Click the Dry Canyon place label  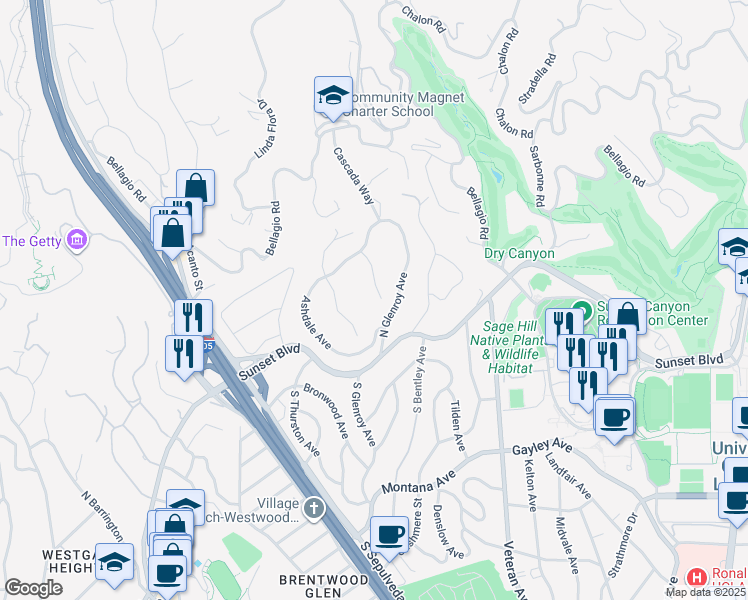(519, 253)
